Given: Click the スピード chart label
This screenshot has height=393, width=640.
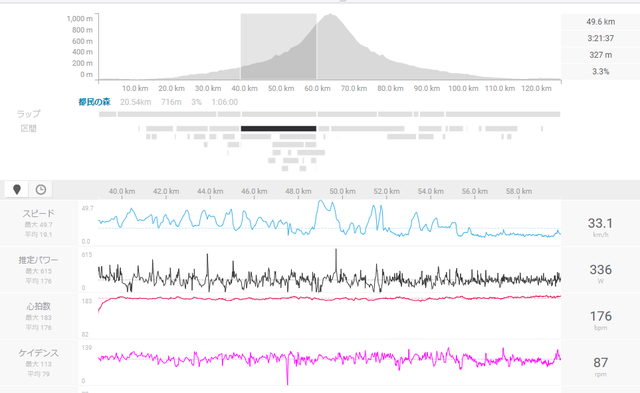Looking at the screenshot, I should 38,213.
